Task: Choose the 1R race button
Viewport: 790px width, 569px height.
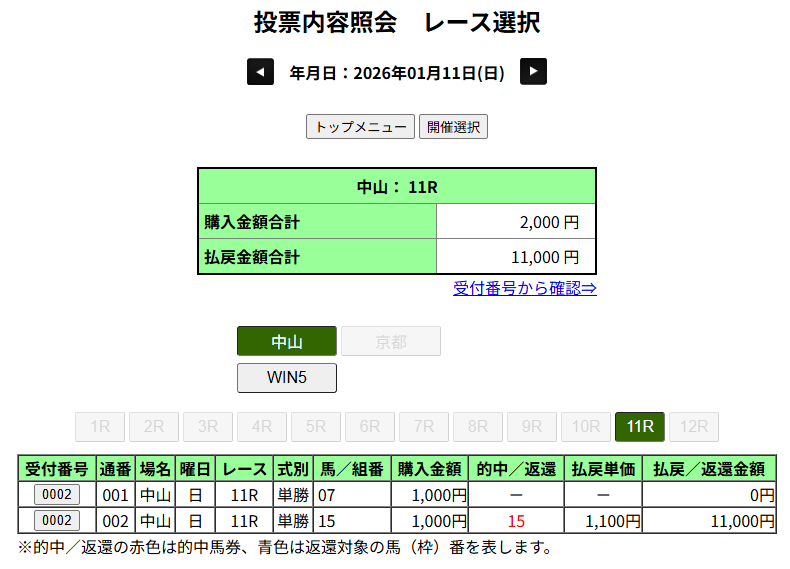Action: coord(100,427)
